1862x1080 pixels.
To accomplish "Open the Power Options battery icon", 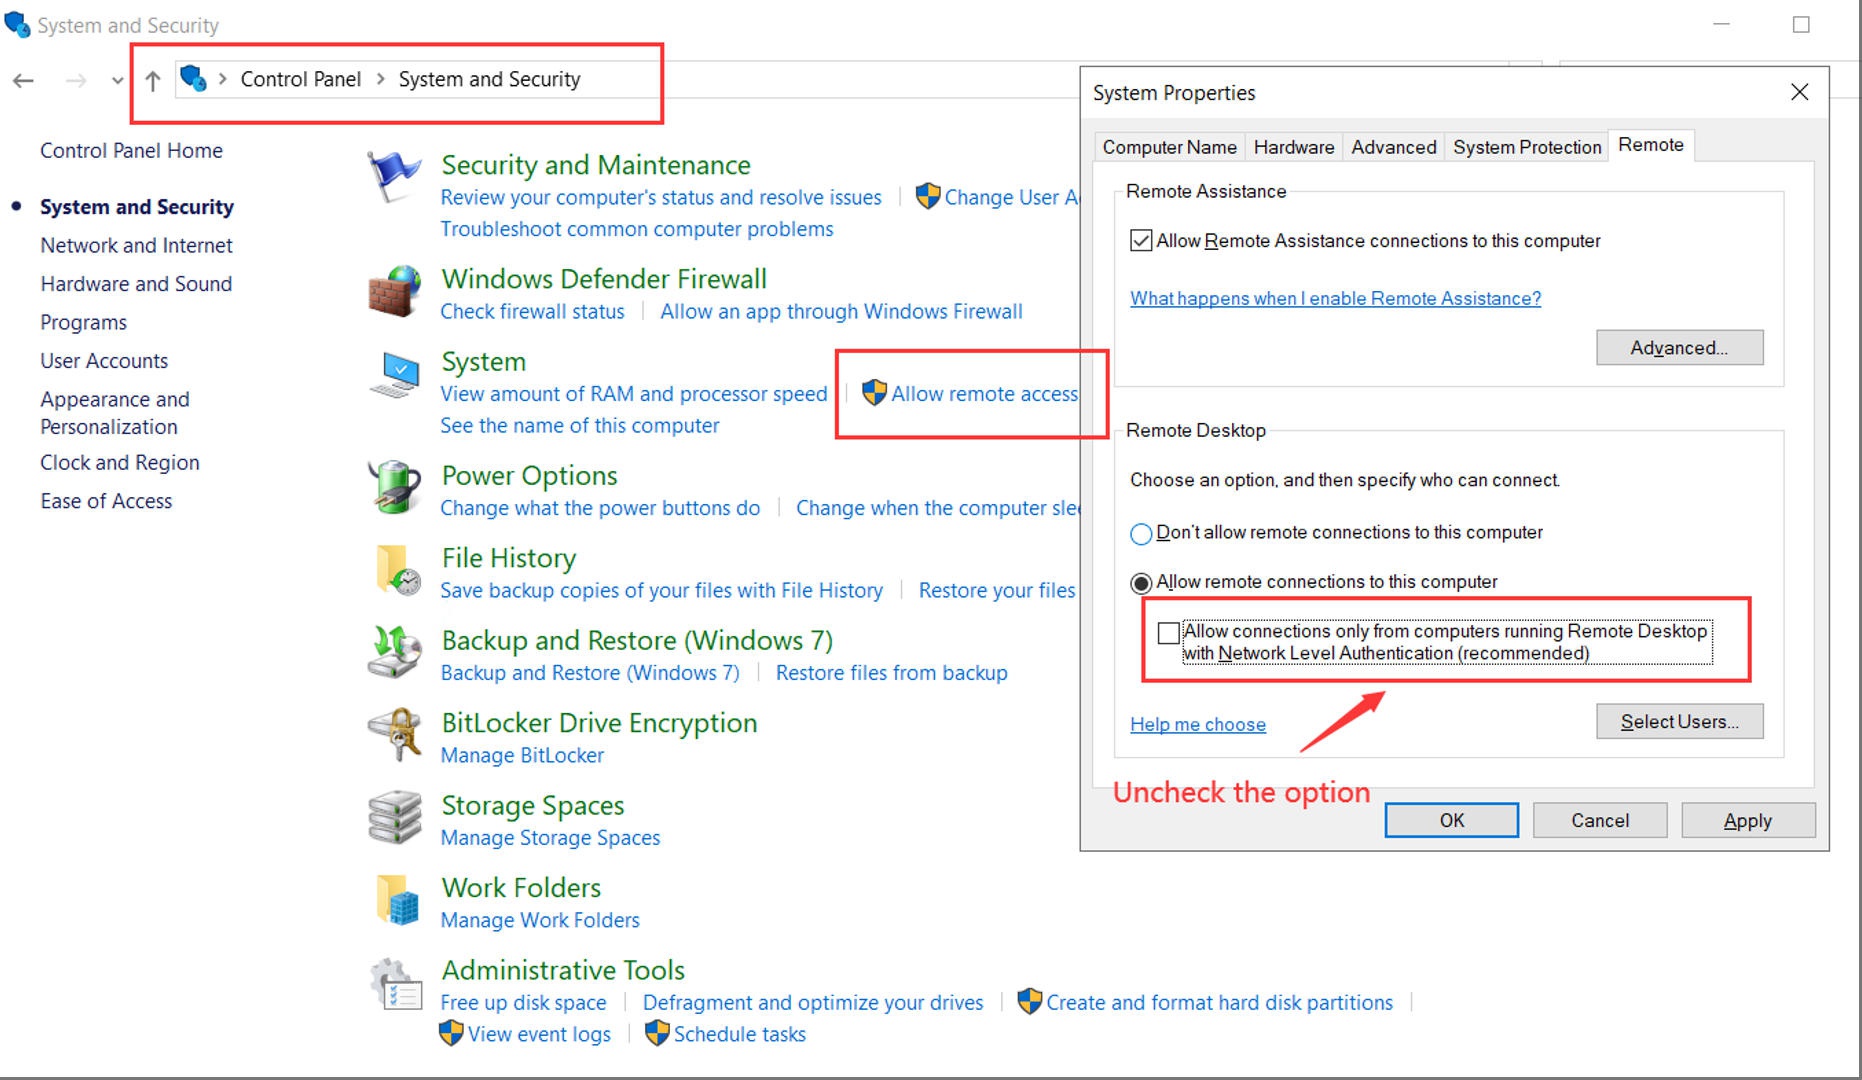I will tap(394, 487).
